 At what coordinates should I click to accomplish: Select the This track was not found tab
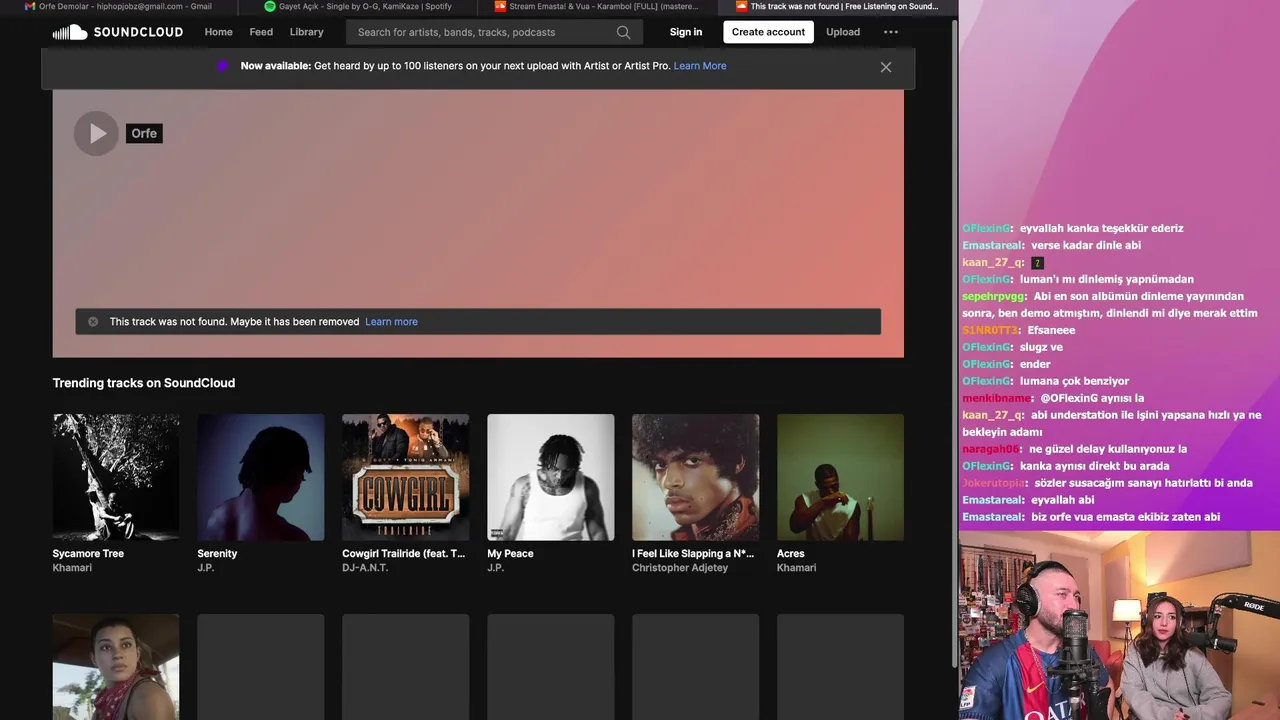[838, 6]
